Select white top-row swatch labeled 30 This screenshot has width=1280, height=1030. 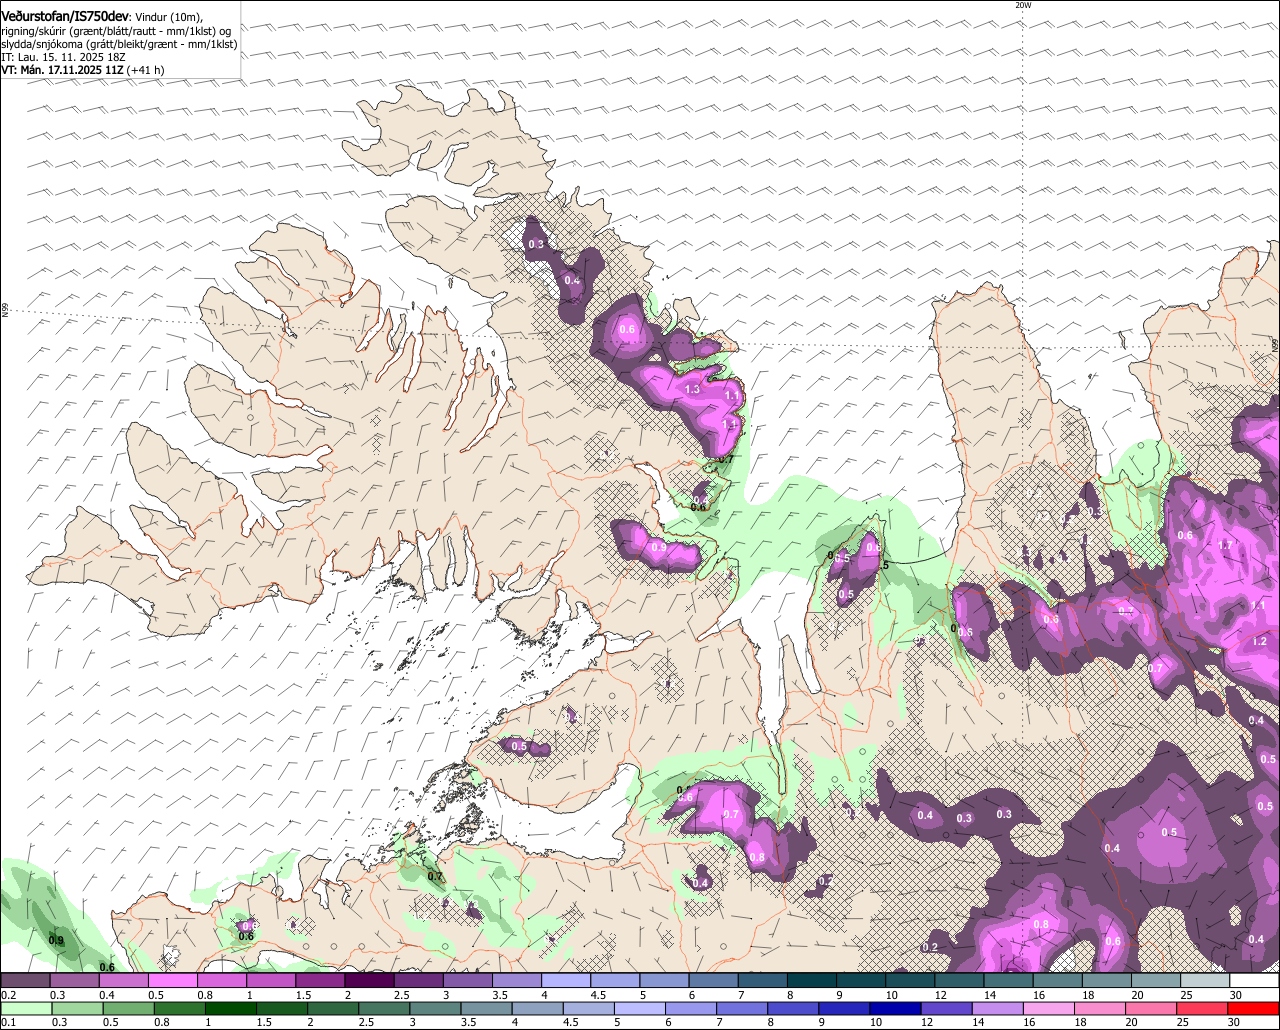pos(1255,980)
